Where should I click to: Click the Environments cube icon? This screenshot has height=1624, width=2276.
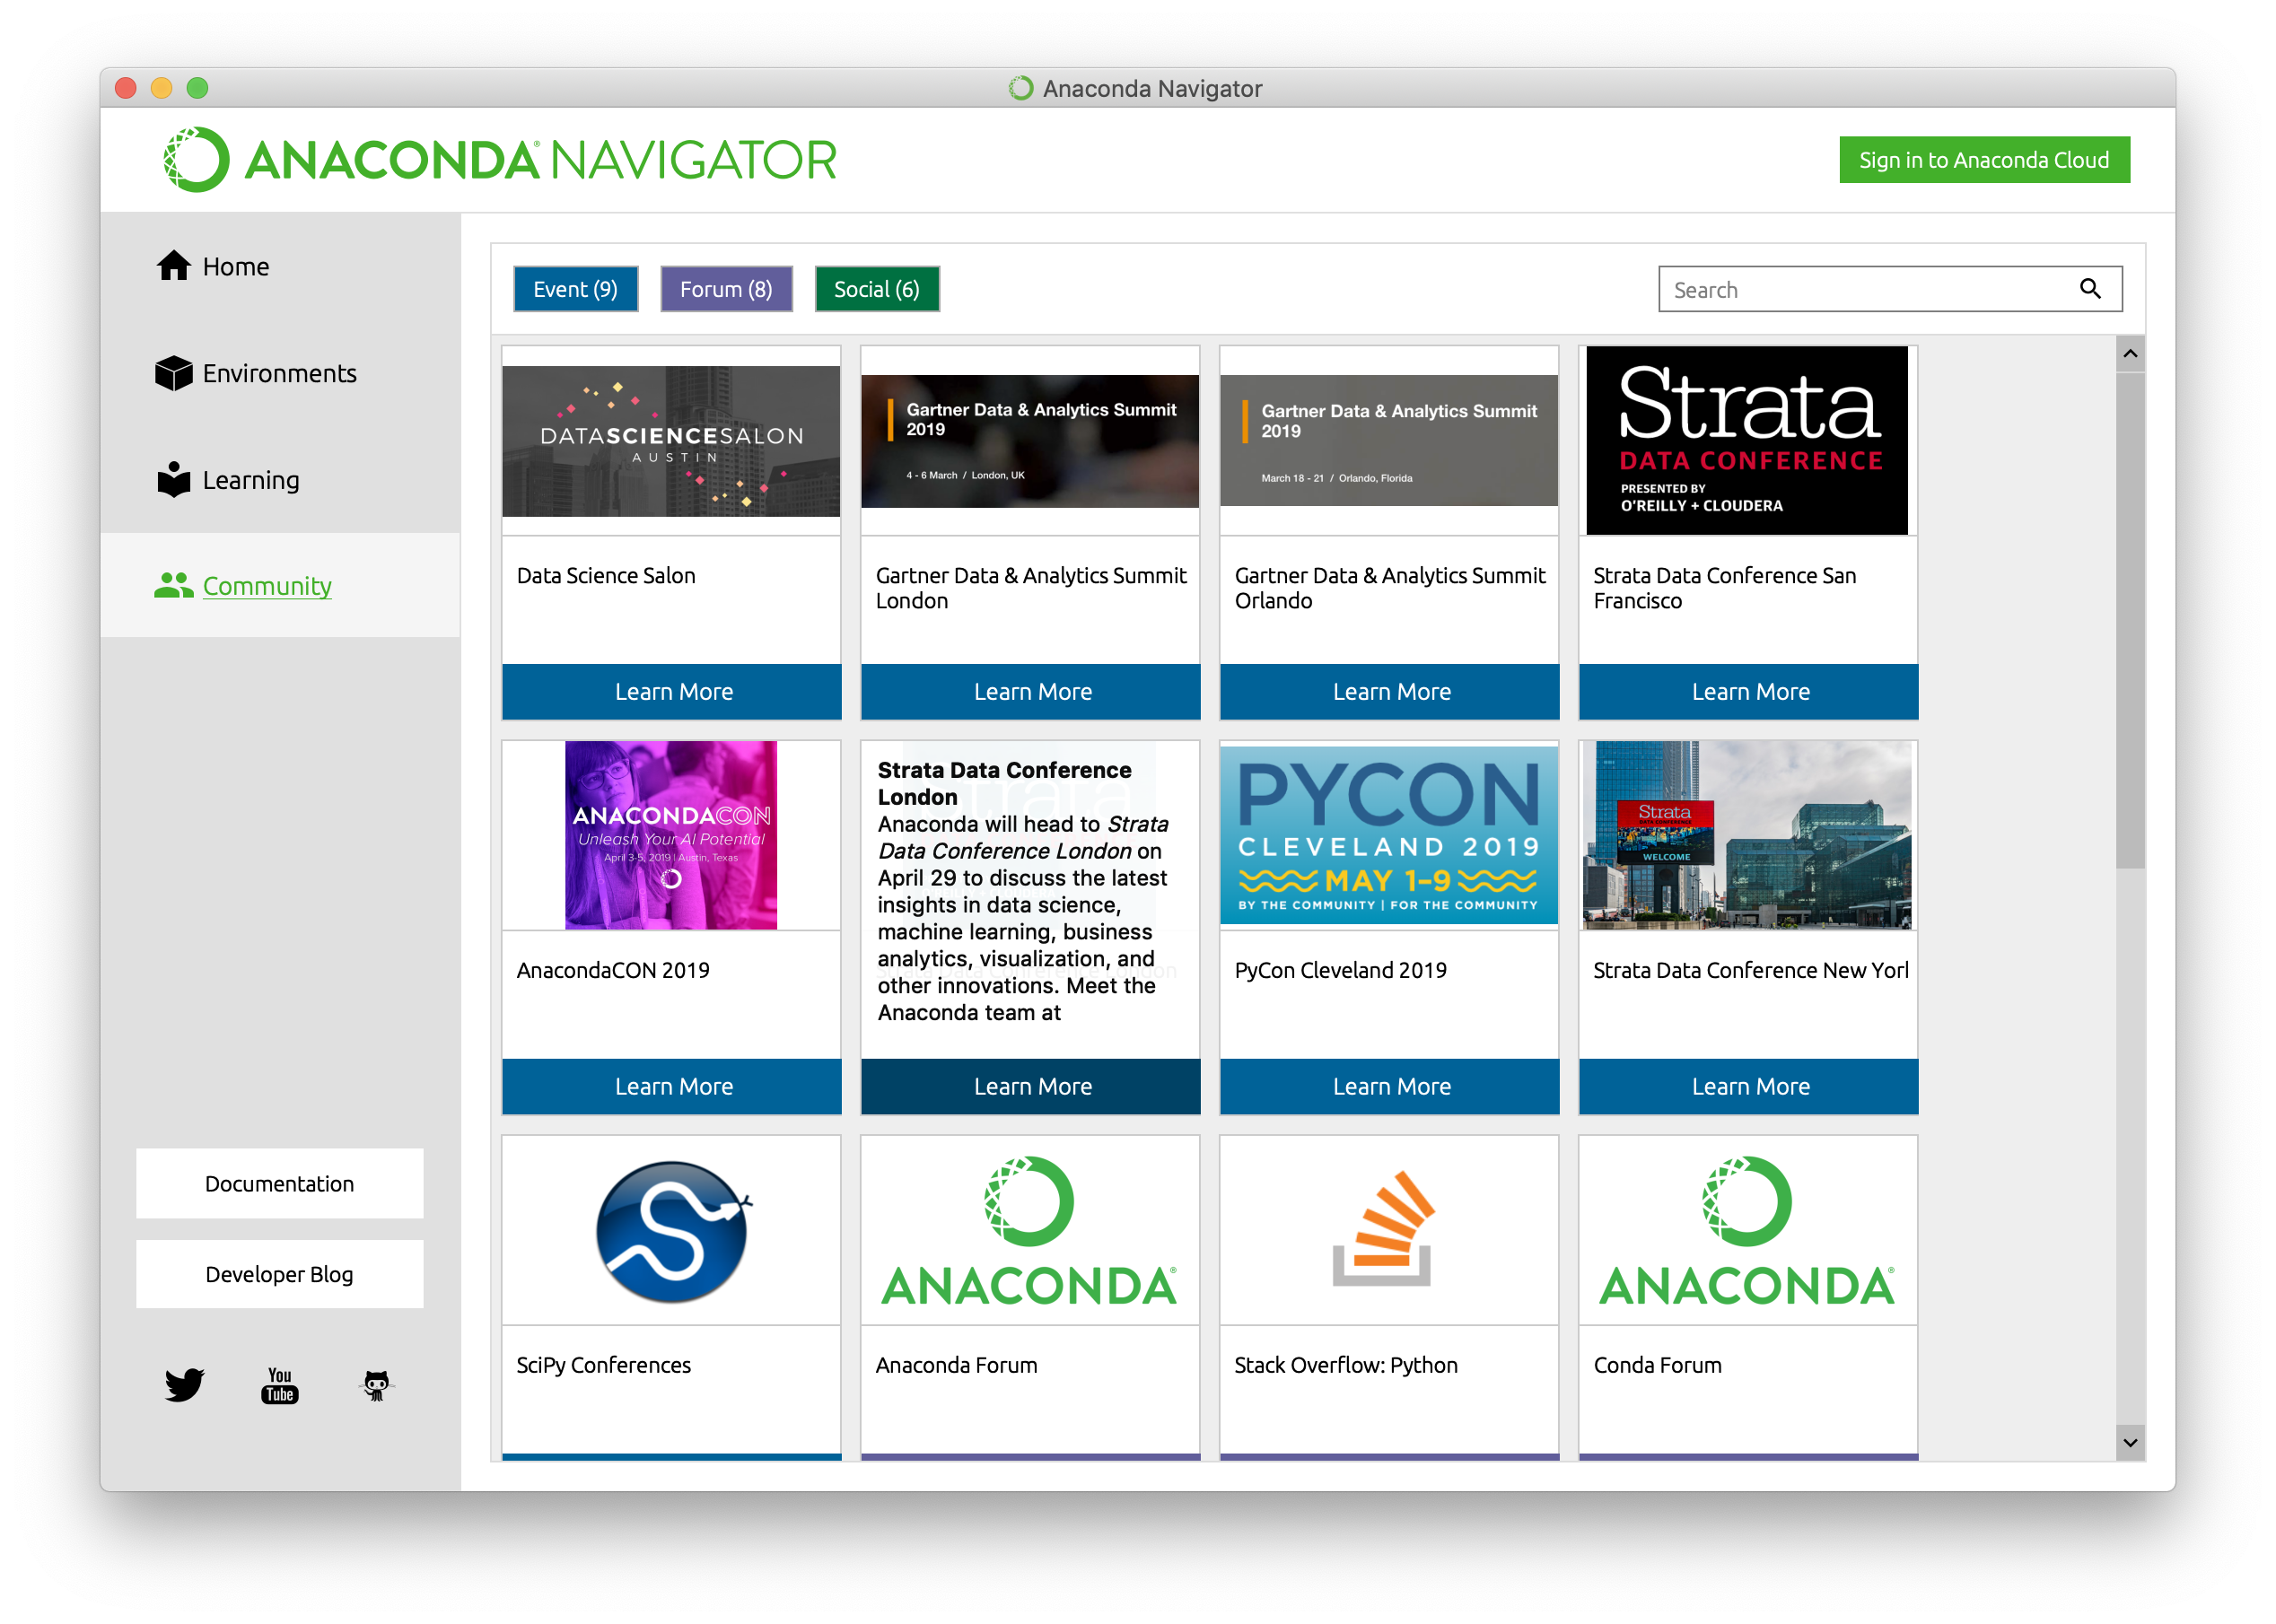174,373
